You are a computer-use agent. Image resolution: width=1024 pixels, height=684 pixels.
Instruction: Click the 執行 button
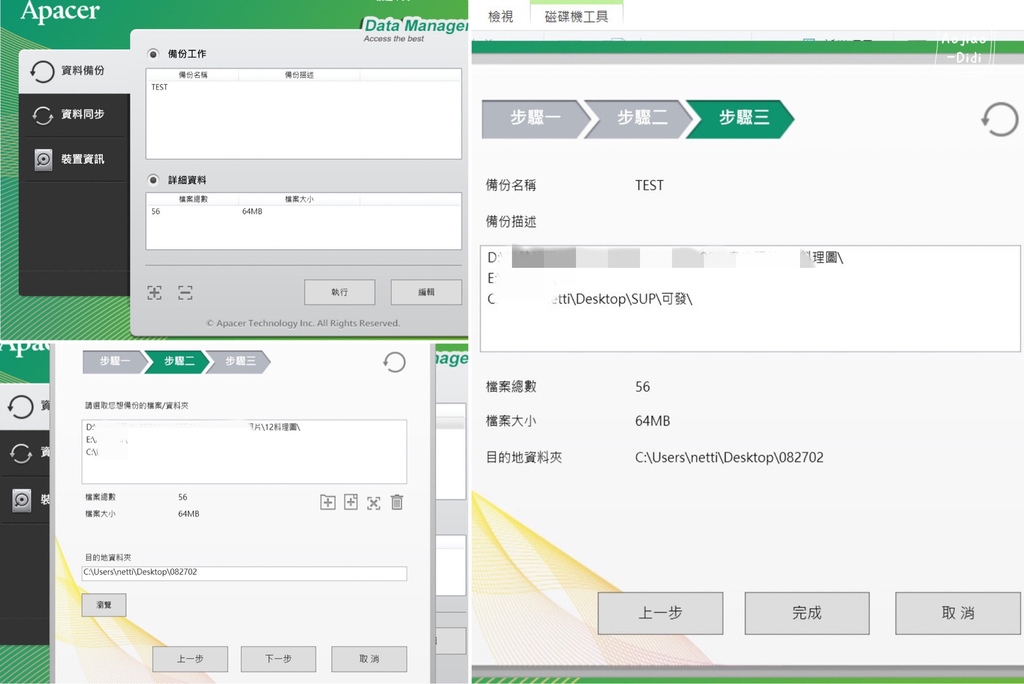[340, 292]
